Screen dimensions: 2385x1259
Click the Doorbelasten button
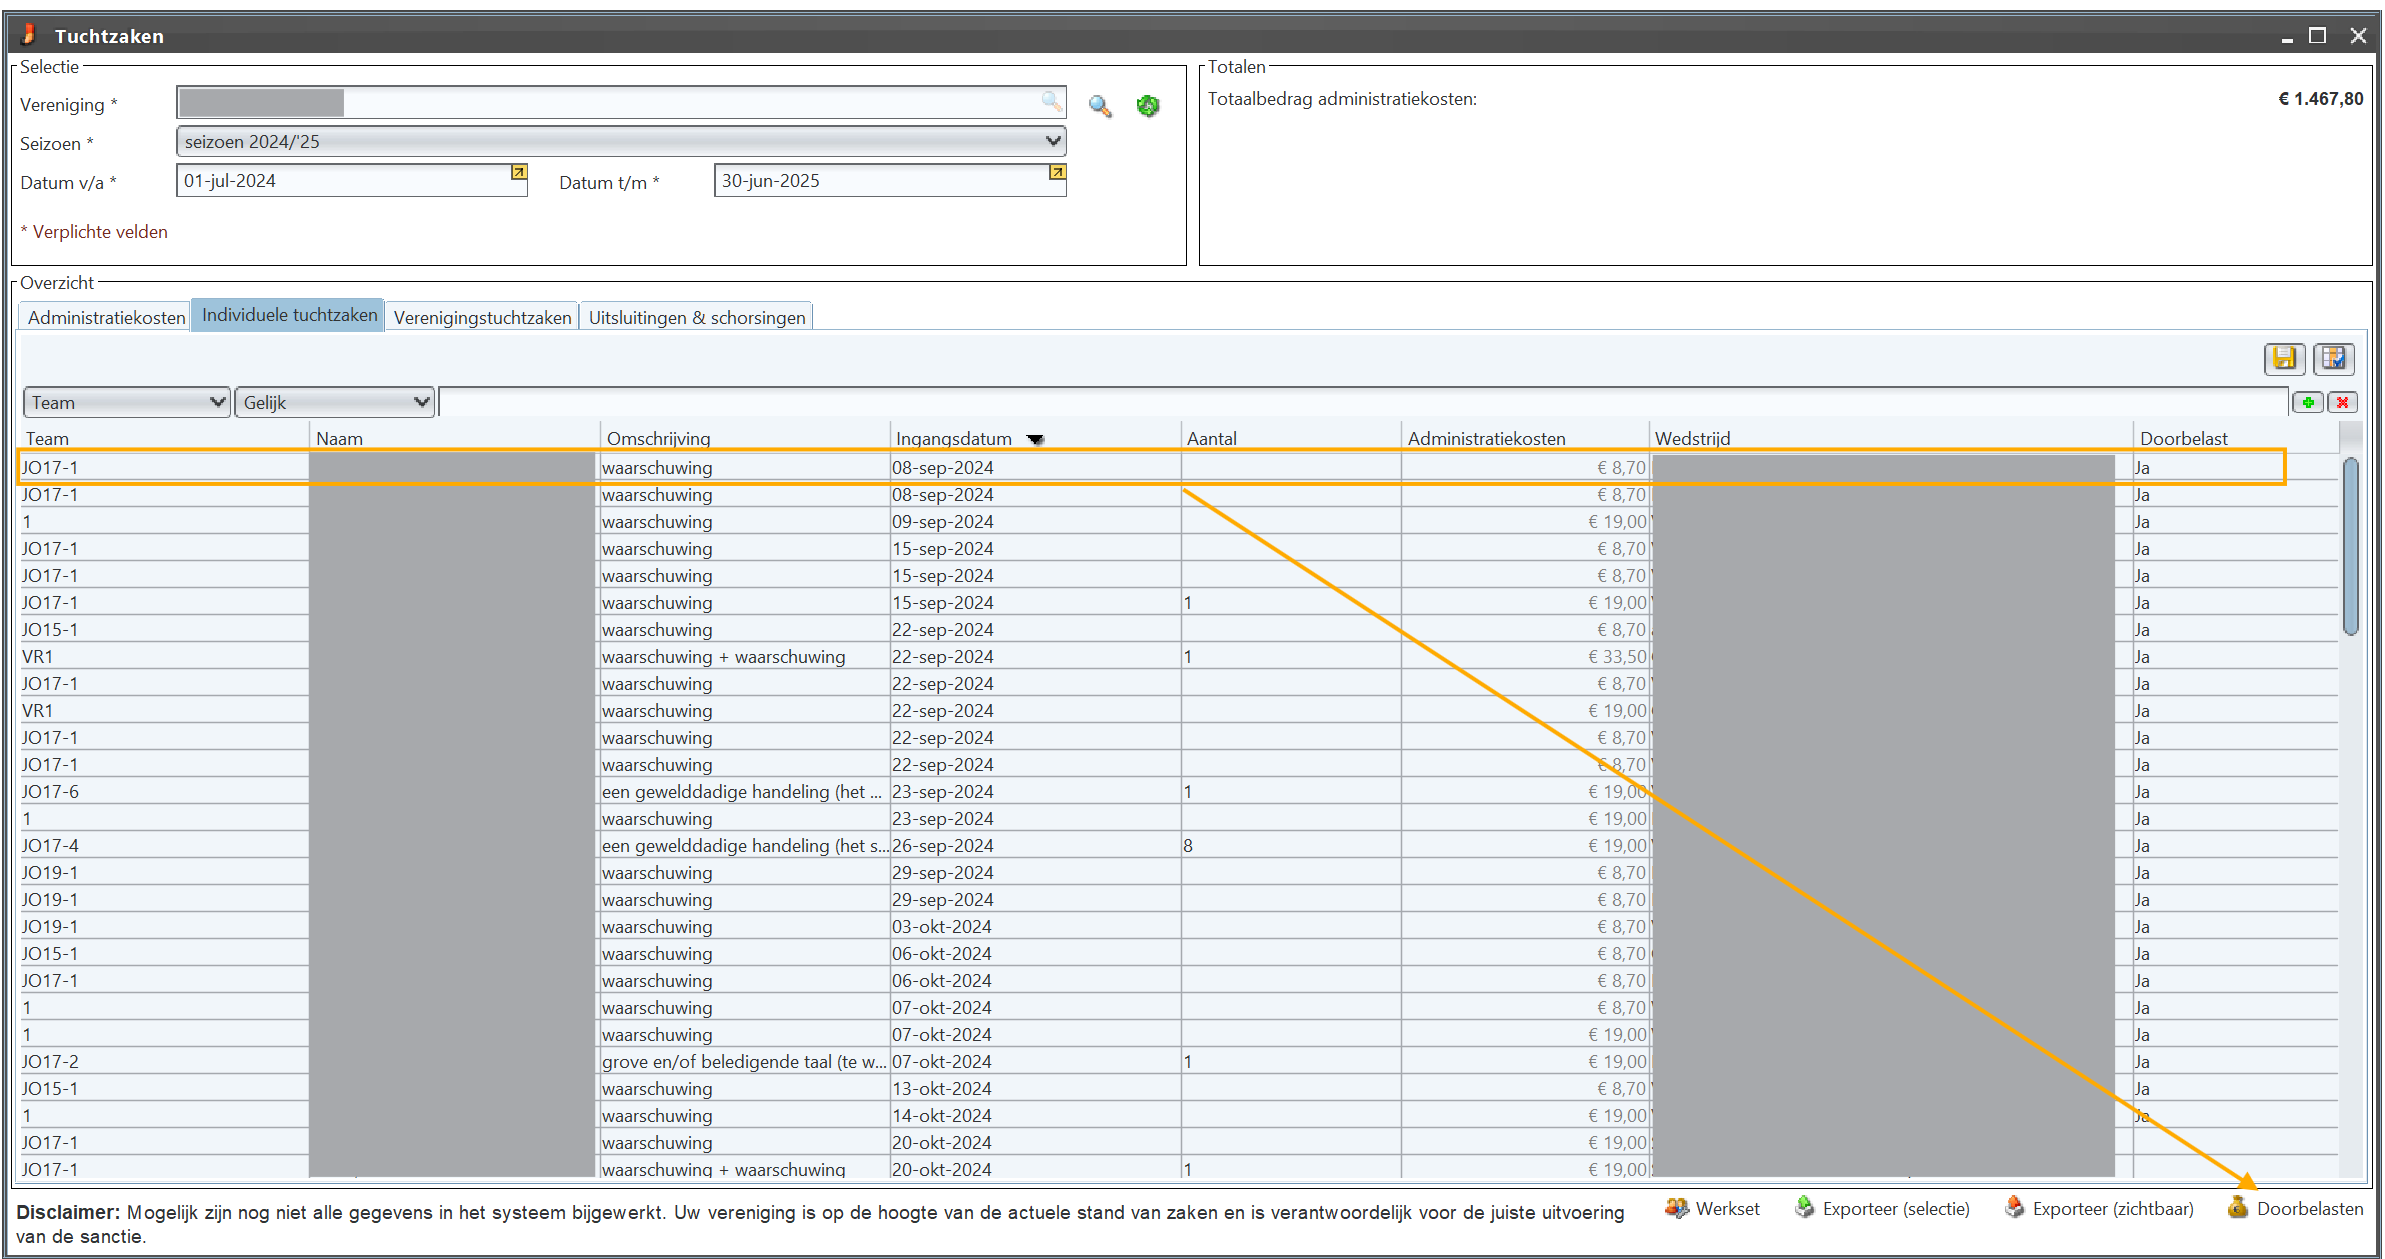(2296, 1208)
